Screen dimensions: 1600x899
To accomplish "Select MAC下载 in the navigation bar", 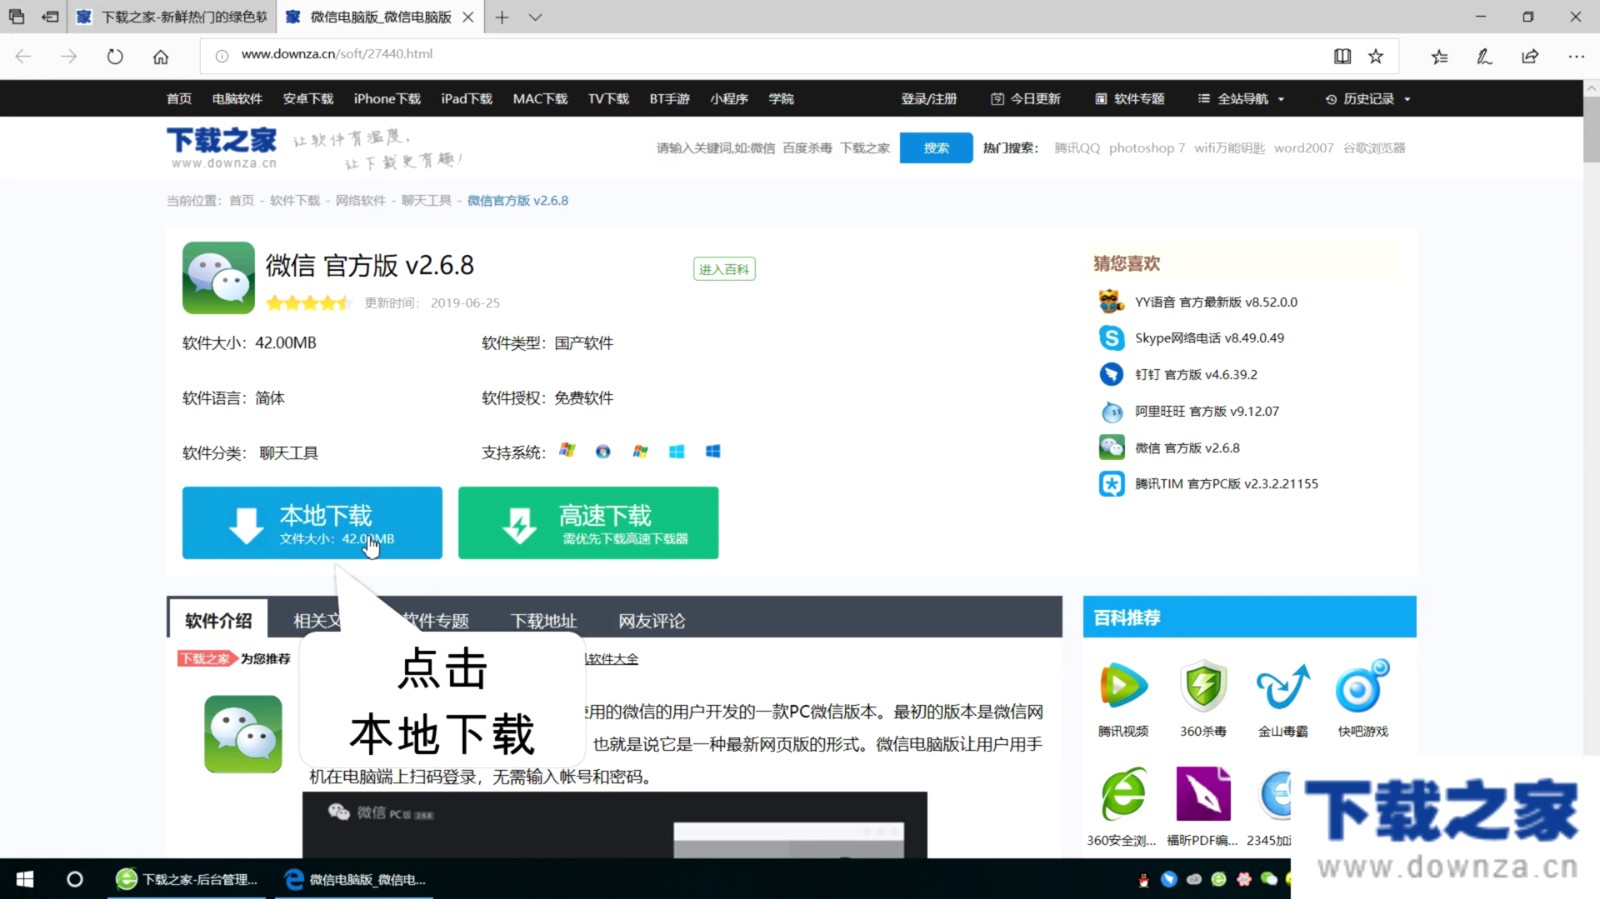I will [x=540, y=99].
